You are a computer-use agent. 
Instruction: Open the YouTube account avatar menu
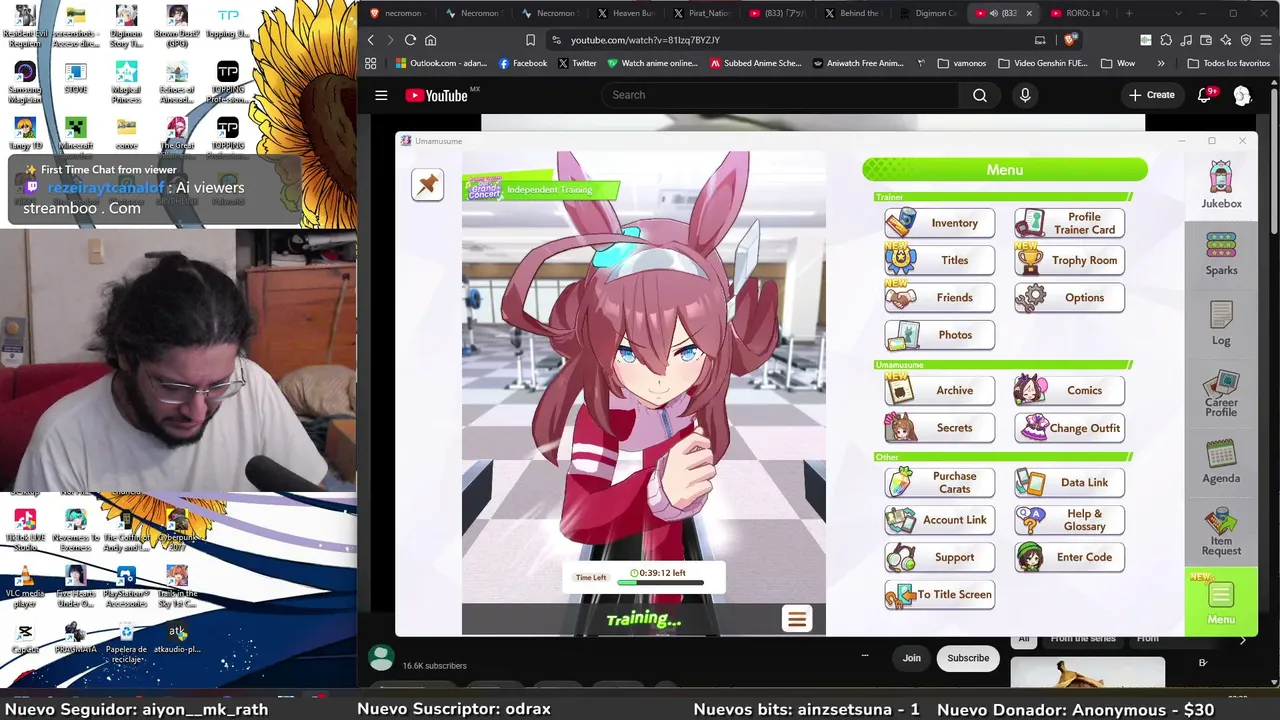tap(1242, 95)
